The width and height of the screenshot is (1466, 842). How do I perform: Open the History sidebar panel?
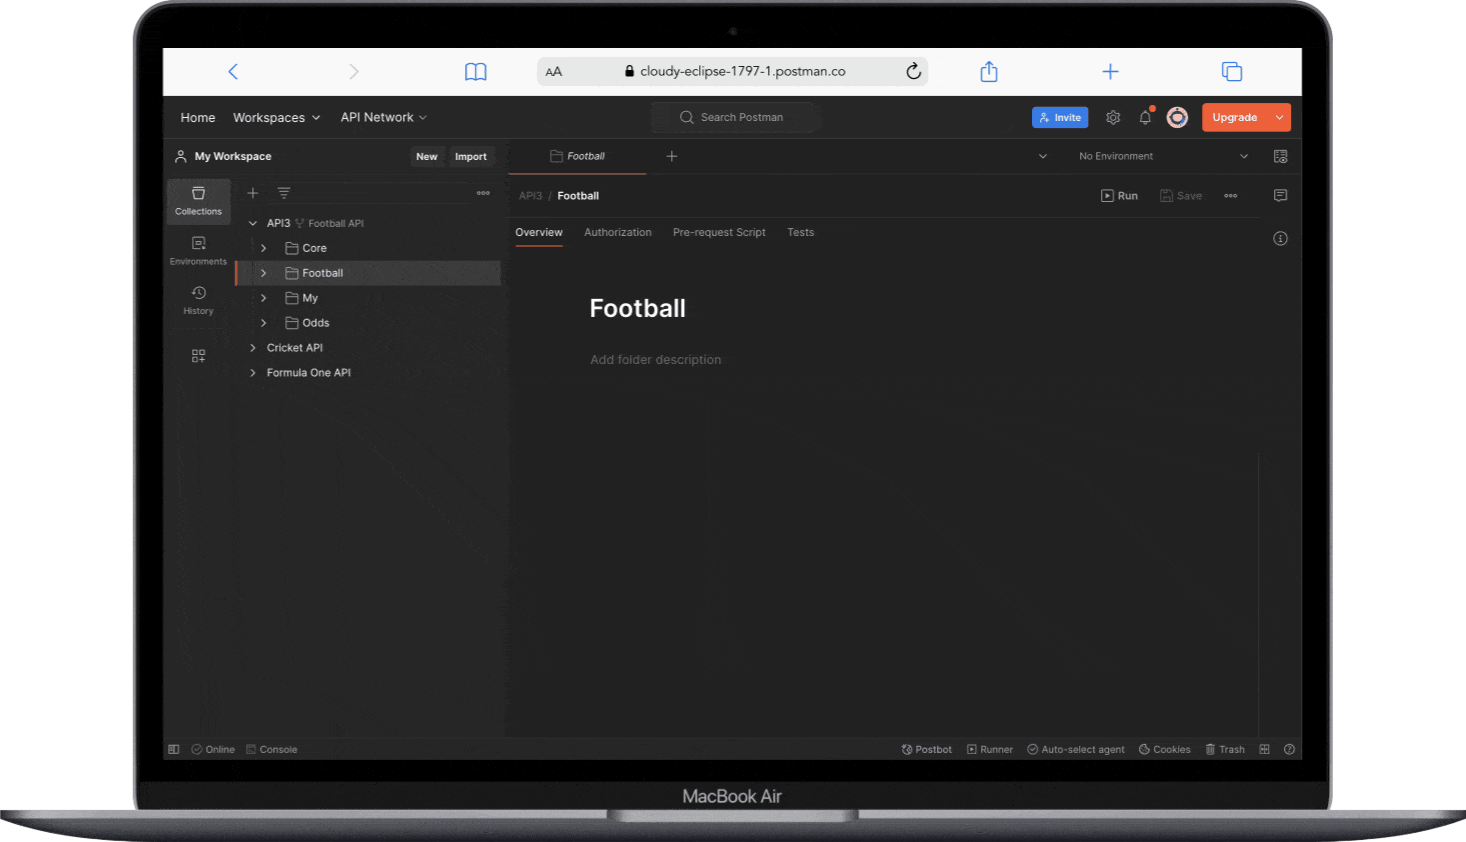(198, 300)
